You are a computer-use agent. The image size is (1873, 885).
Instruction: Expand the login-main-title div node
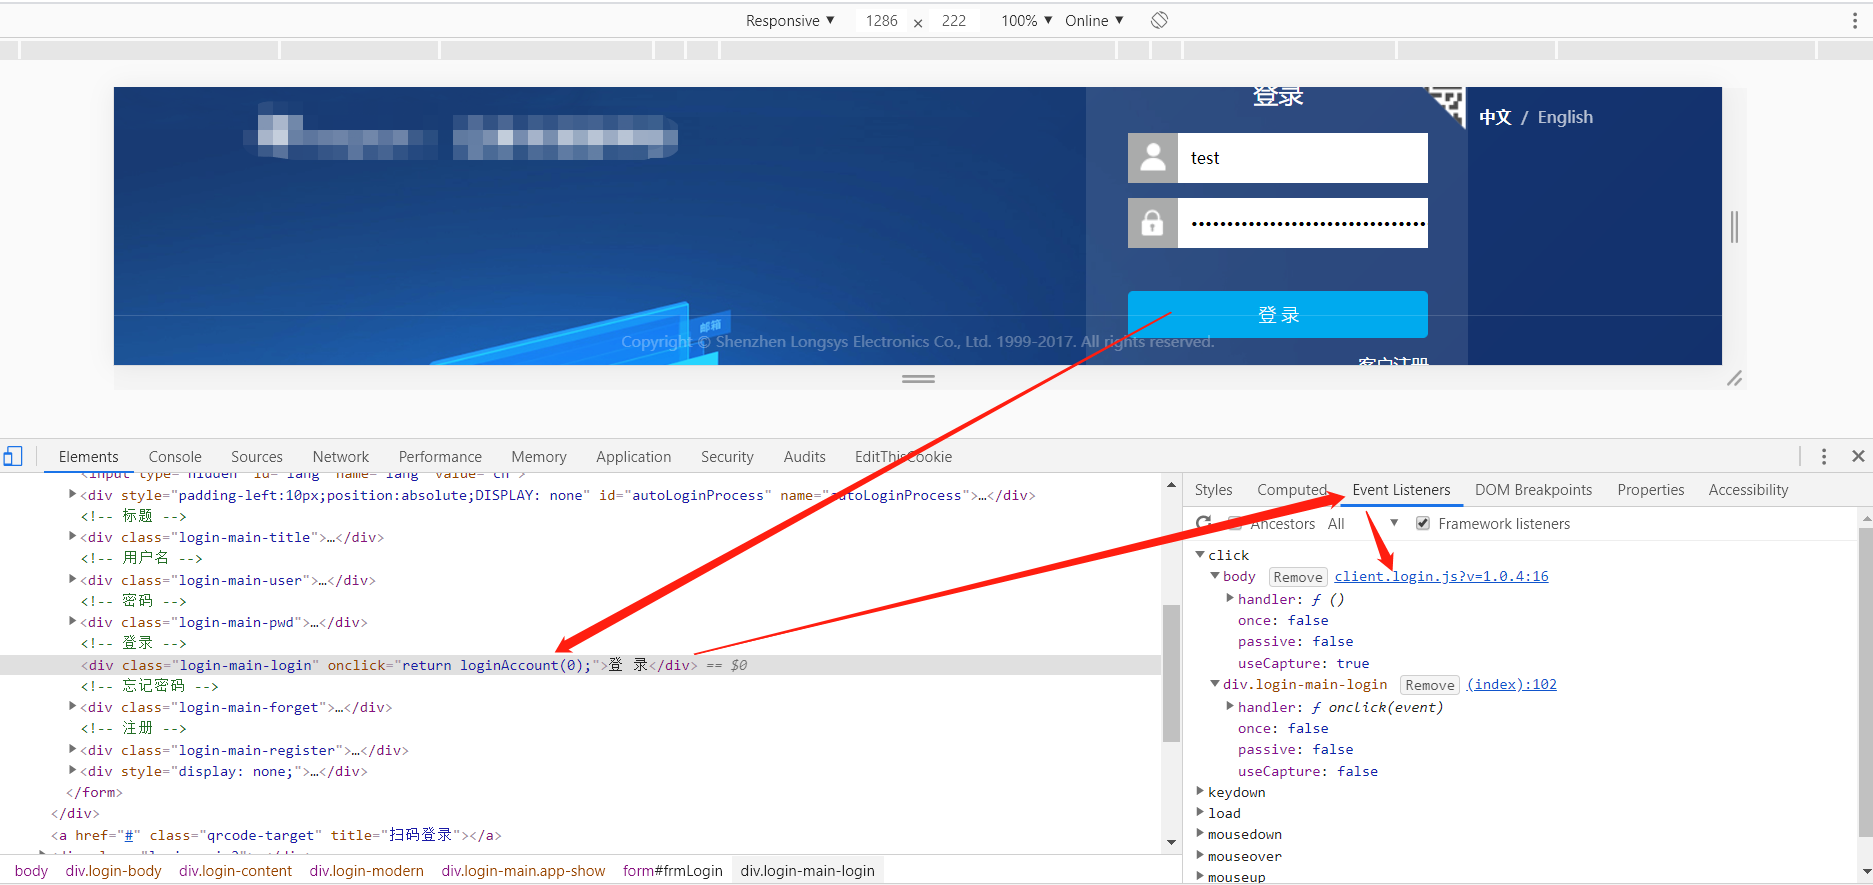click(x=72, y=537)
